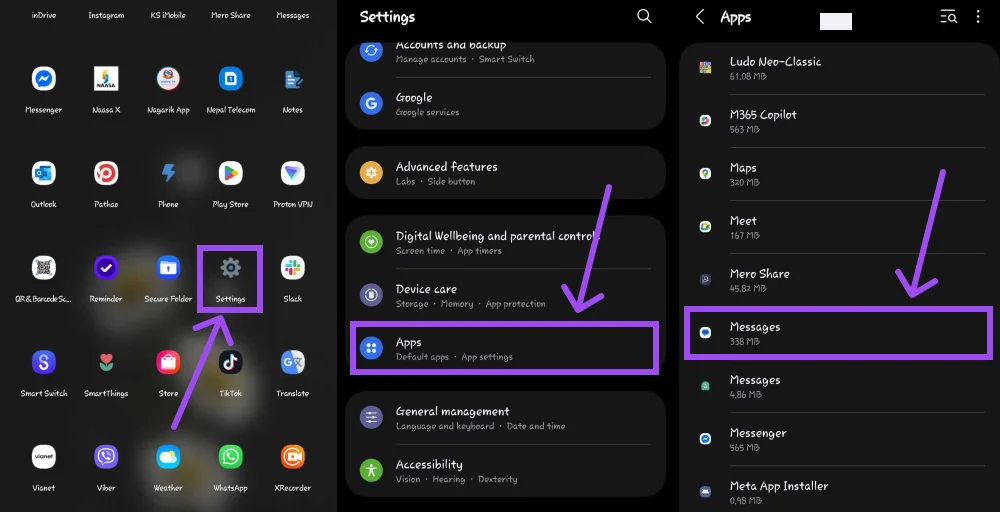Launch the Naasa X app
This screenshot has height=512, width=1000.
pyautogui.click(x=106, y=79)
